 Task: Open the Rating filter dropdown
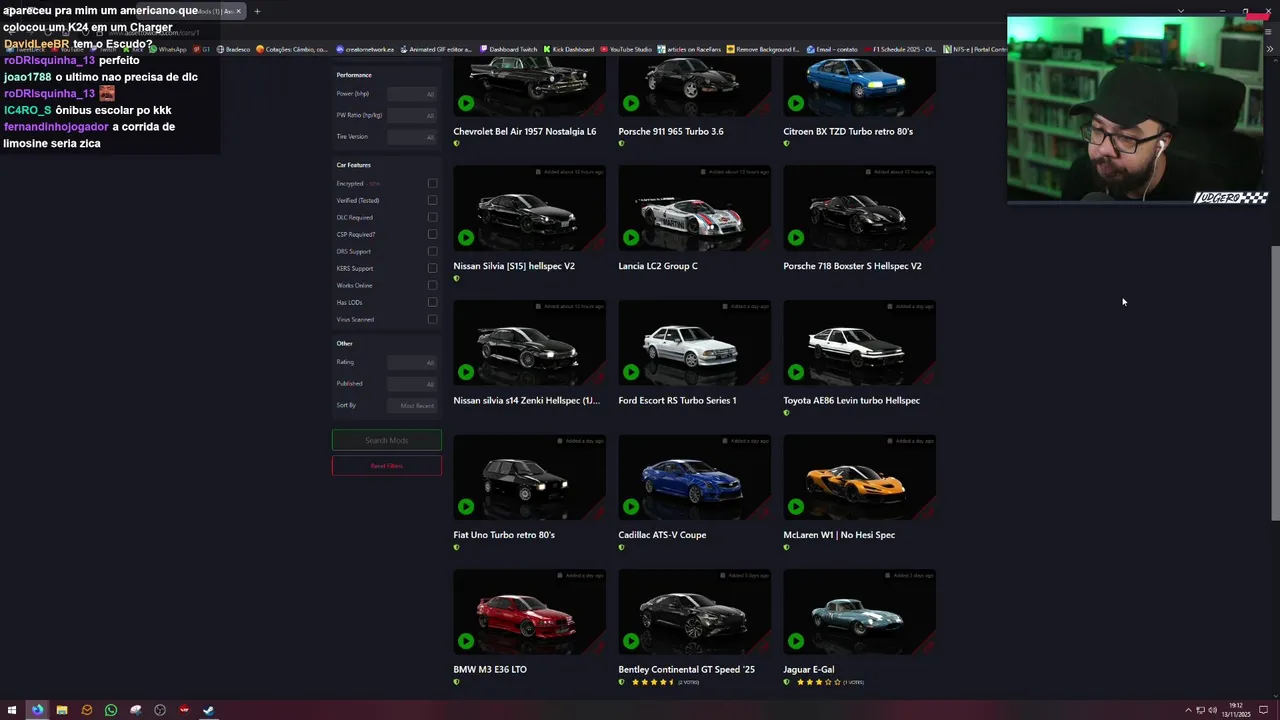pos(412,362)
